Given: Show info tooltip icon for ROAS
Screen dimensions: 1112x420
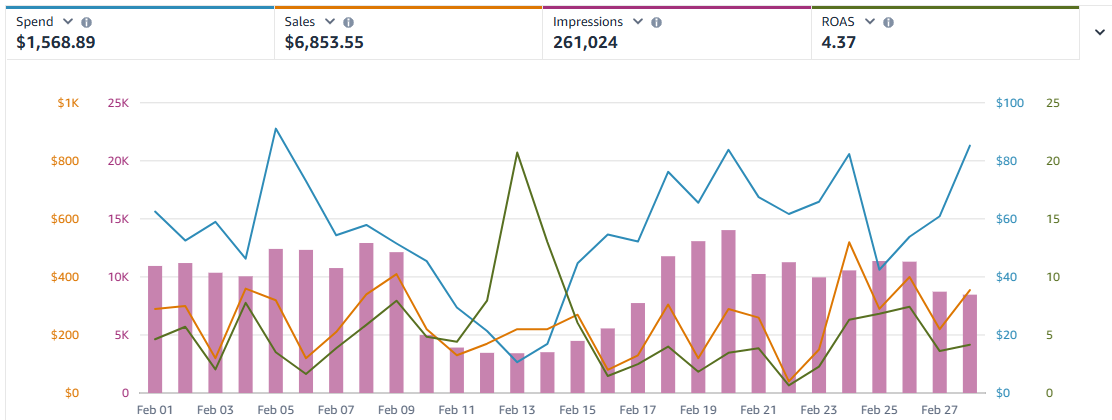Looking at the screenshot, I should (x=889, y=22).
